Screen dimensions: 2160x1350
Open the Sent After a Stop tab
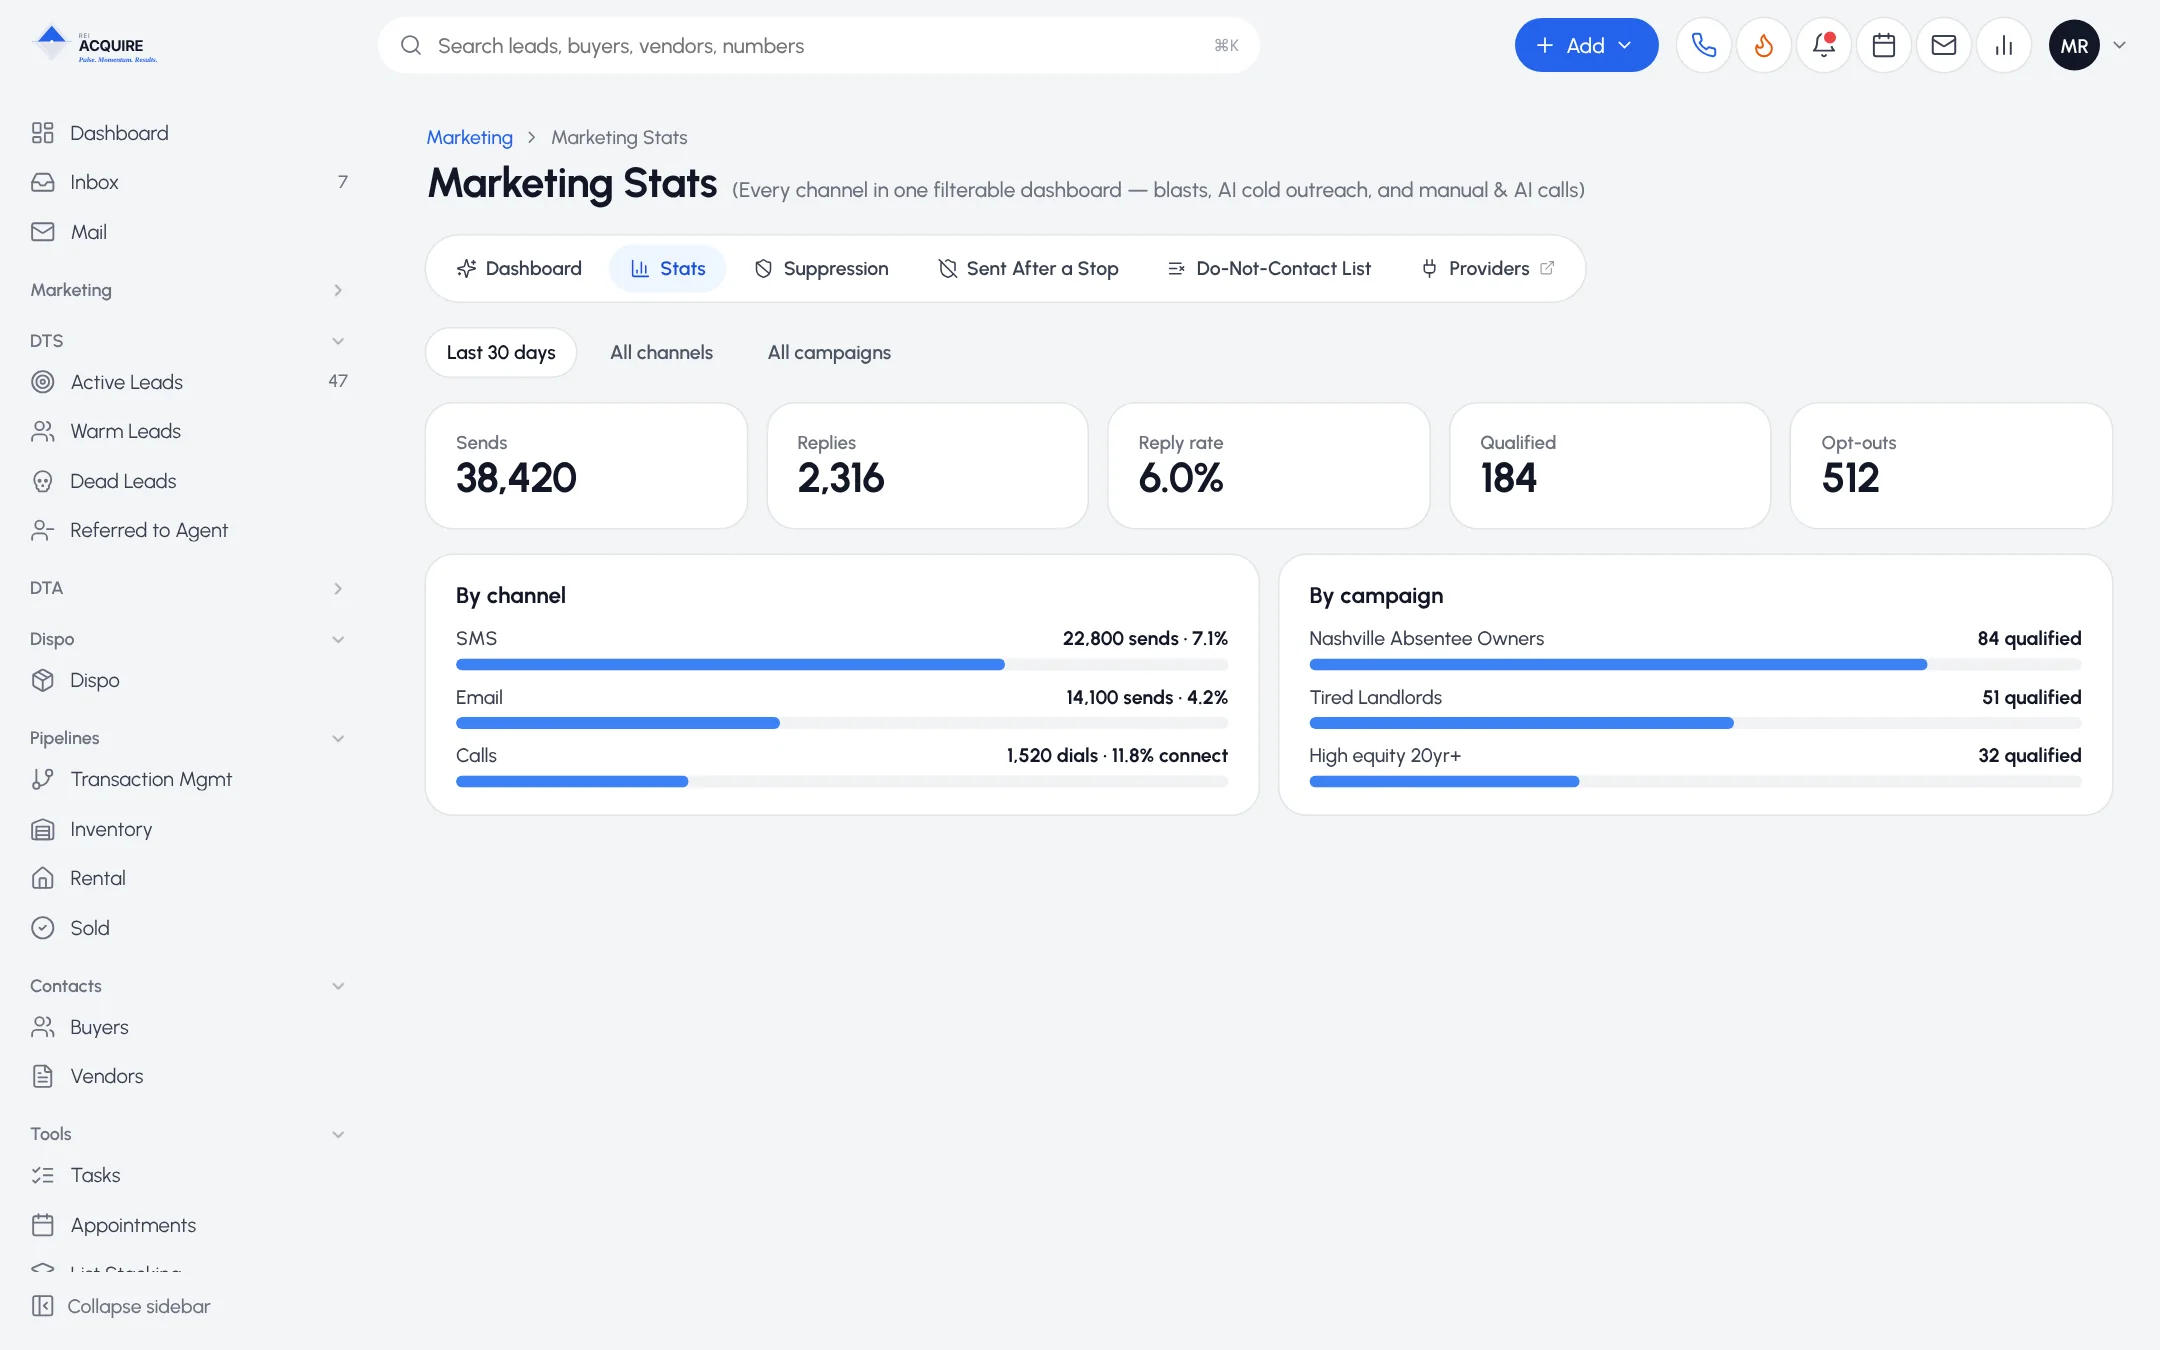click(1028, 269)
